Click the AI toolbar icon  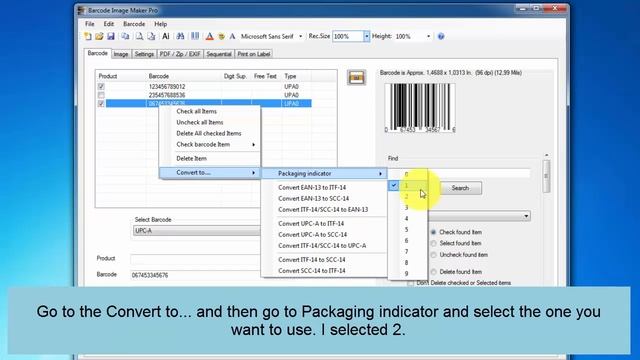point(166,36)
